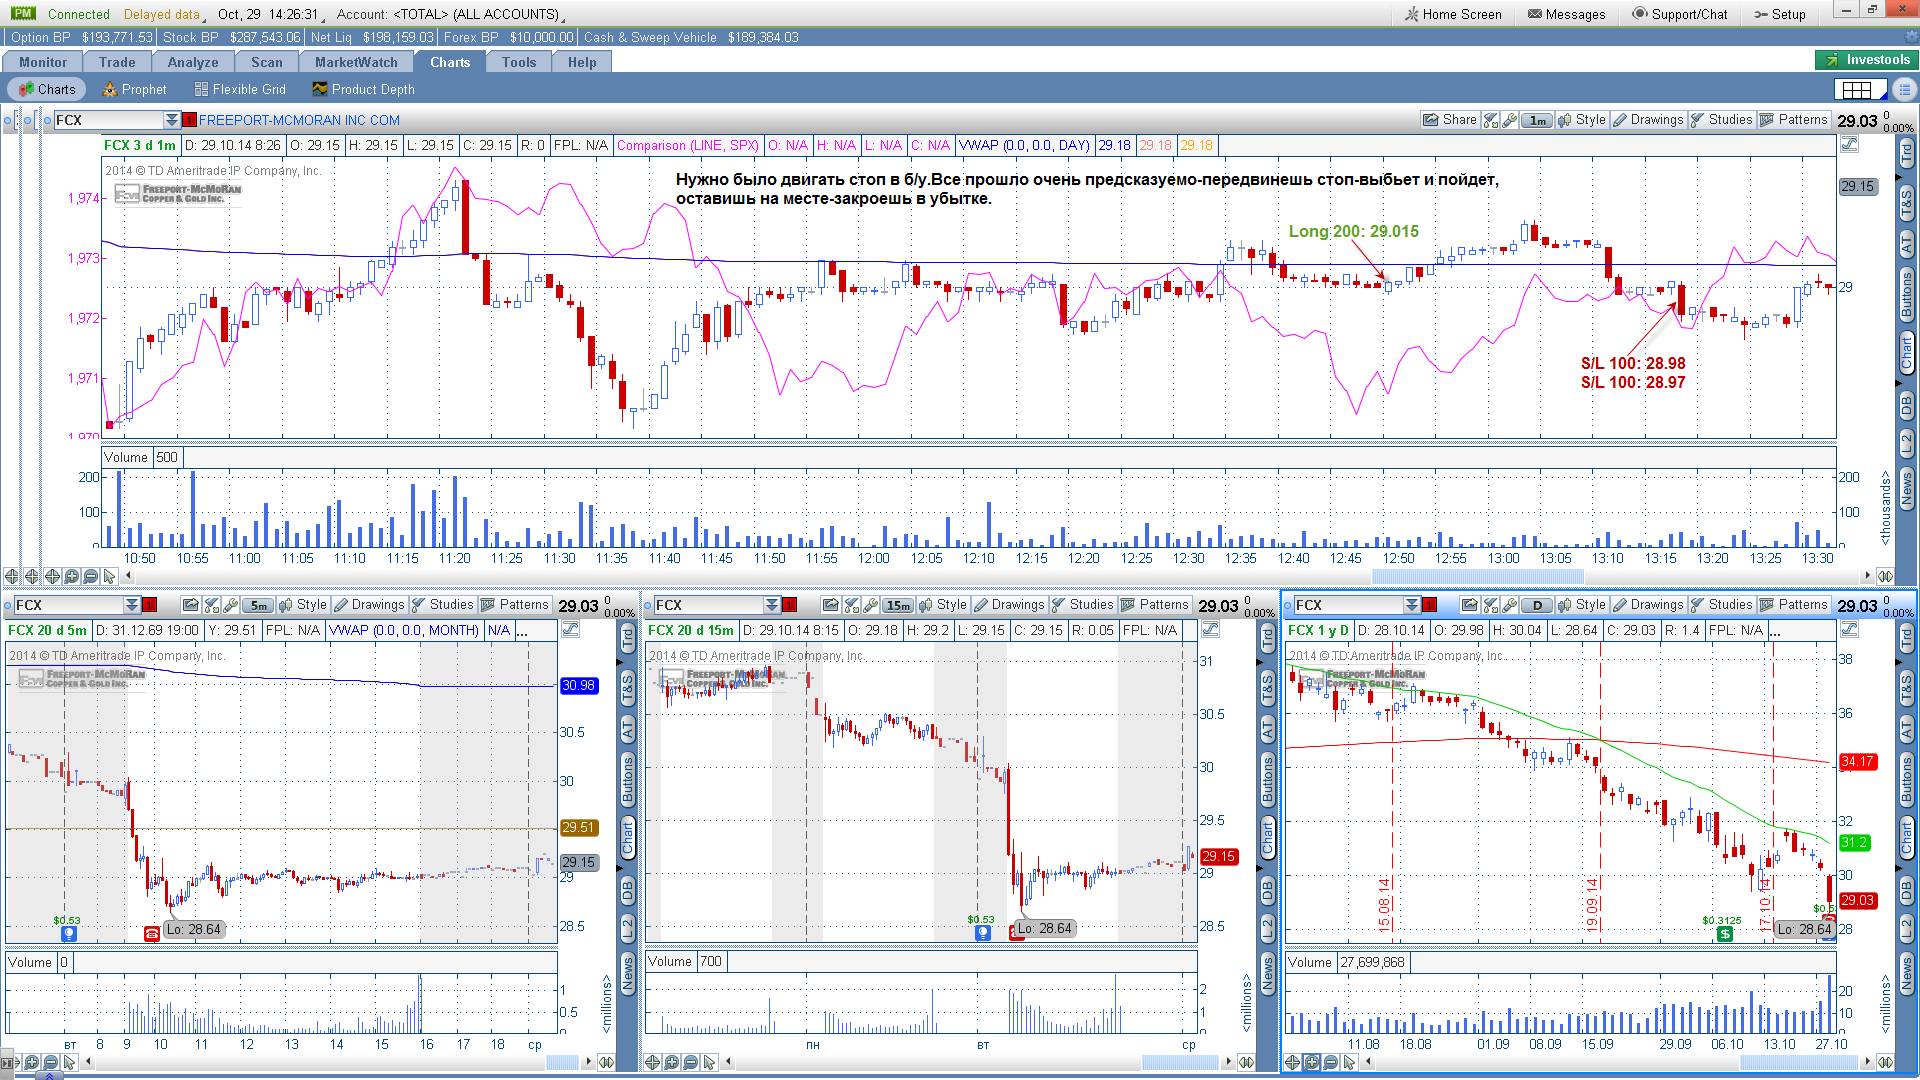
Task: Open the Prophet sub-tab
Action: click(x=134, y=89)
